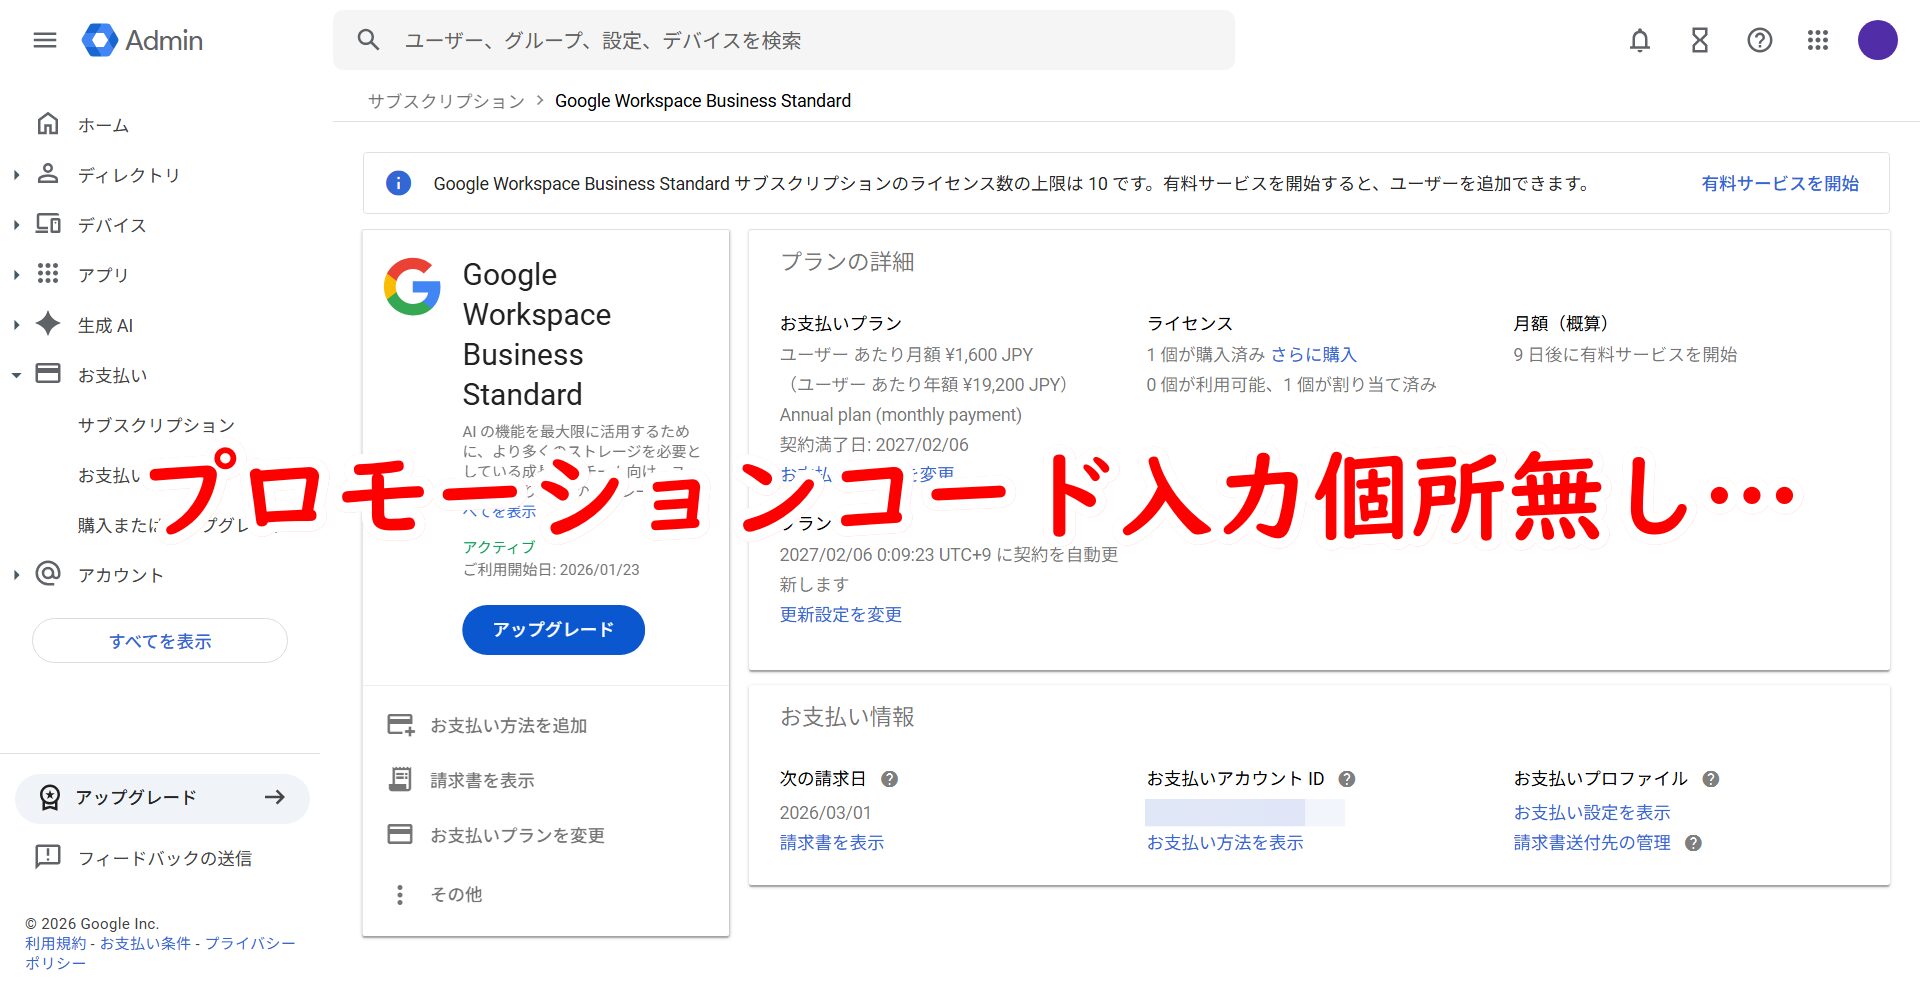Click the purple account avatar
Viewport: 1920px width, 988px height.
click(x=1877, y=40)
